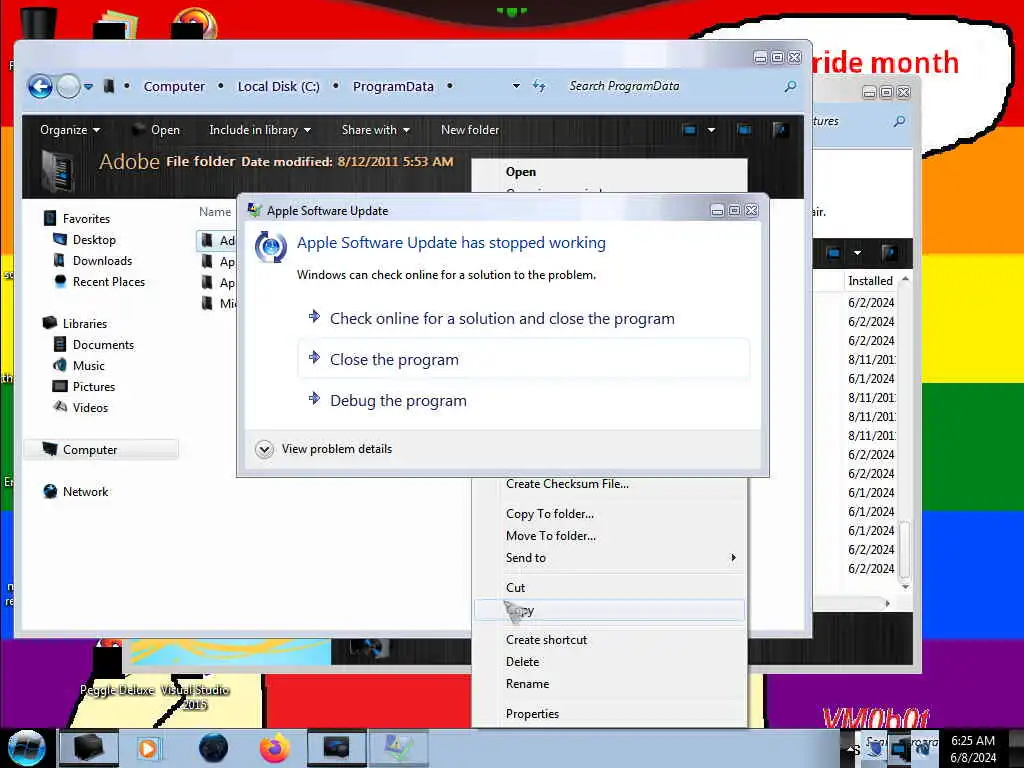
Task: Open the view options dropdown arrow
Action: point(711,130)
